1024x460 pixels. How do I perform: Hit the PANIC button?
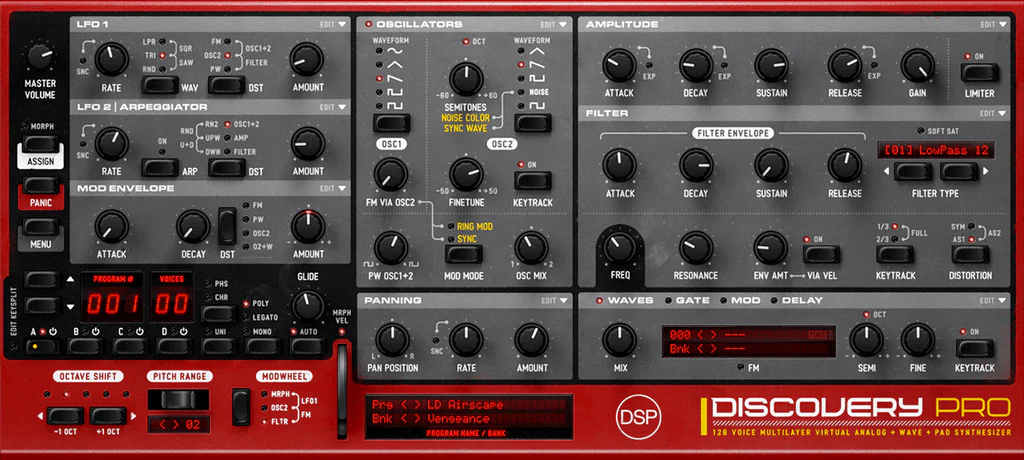[x=40, y=186]
